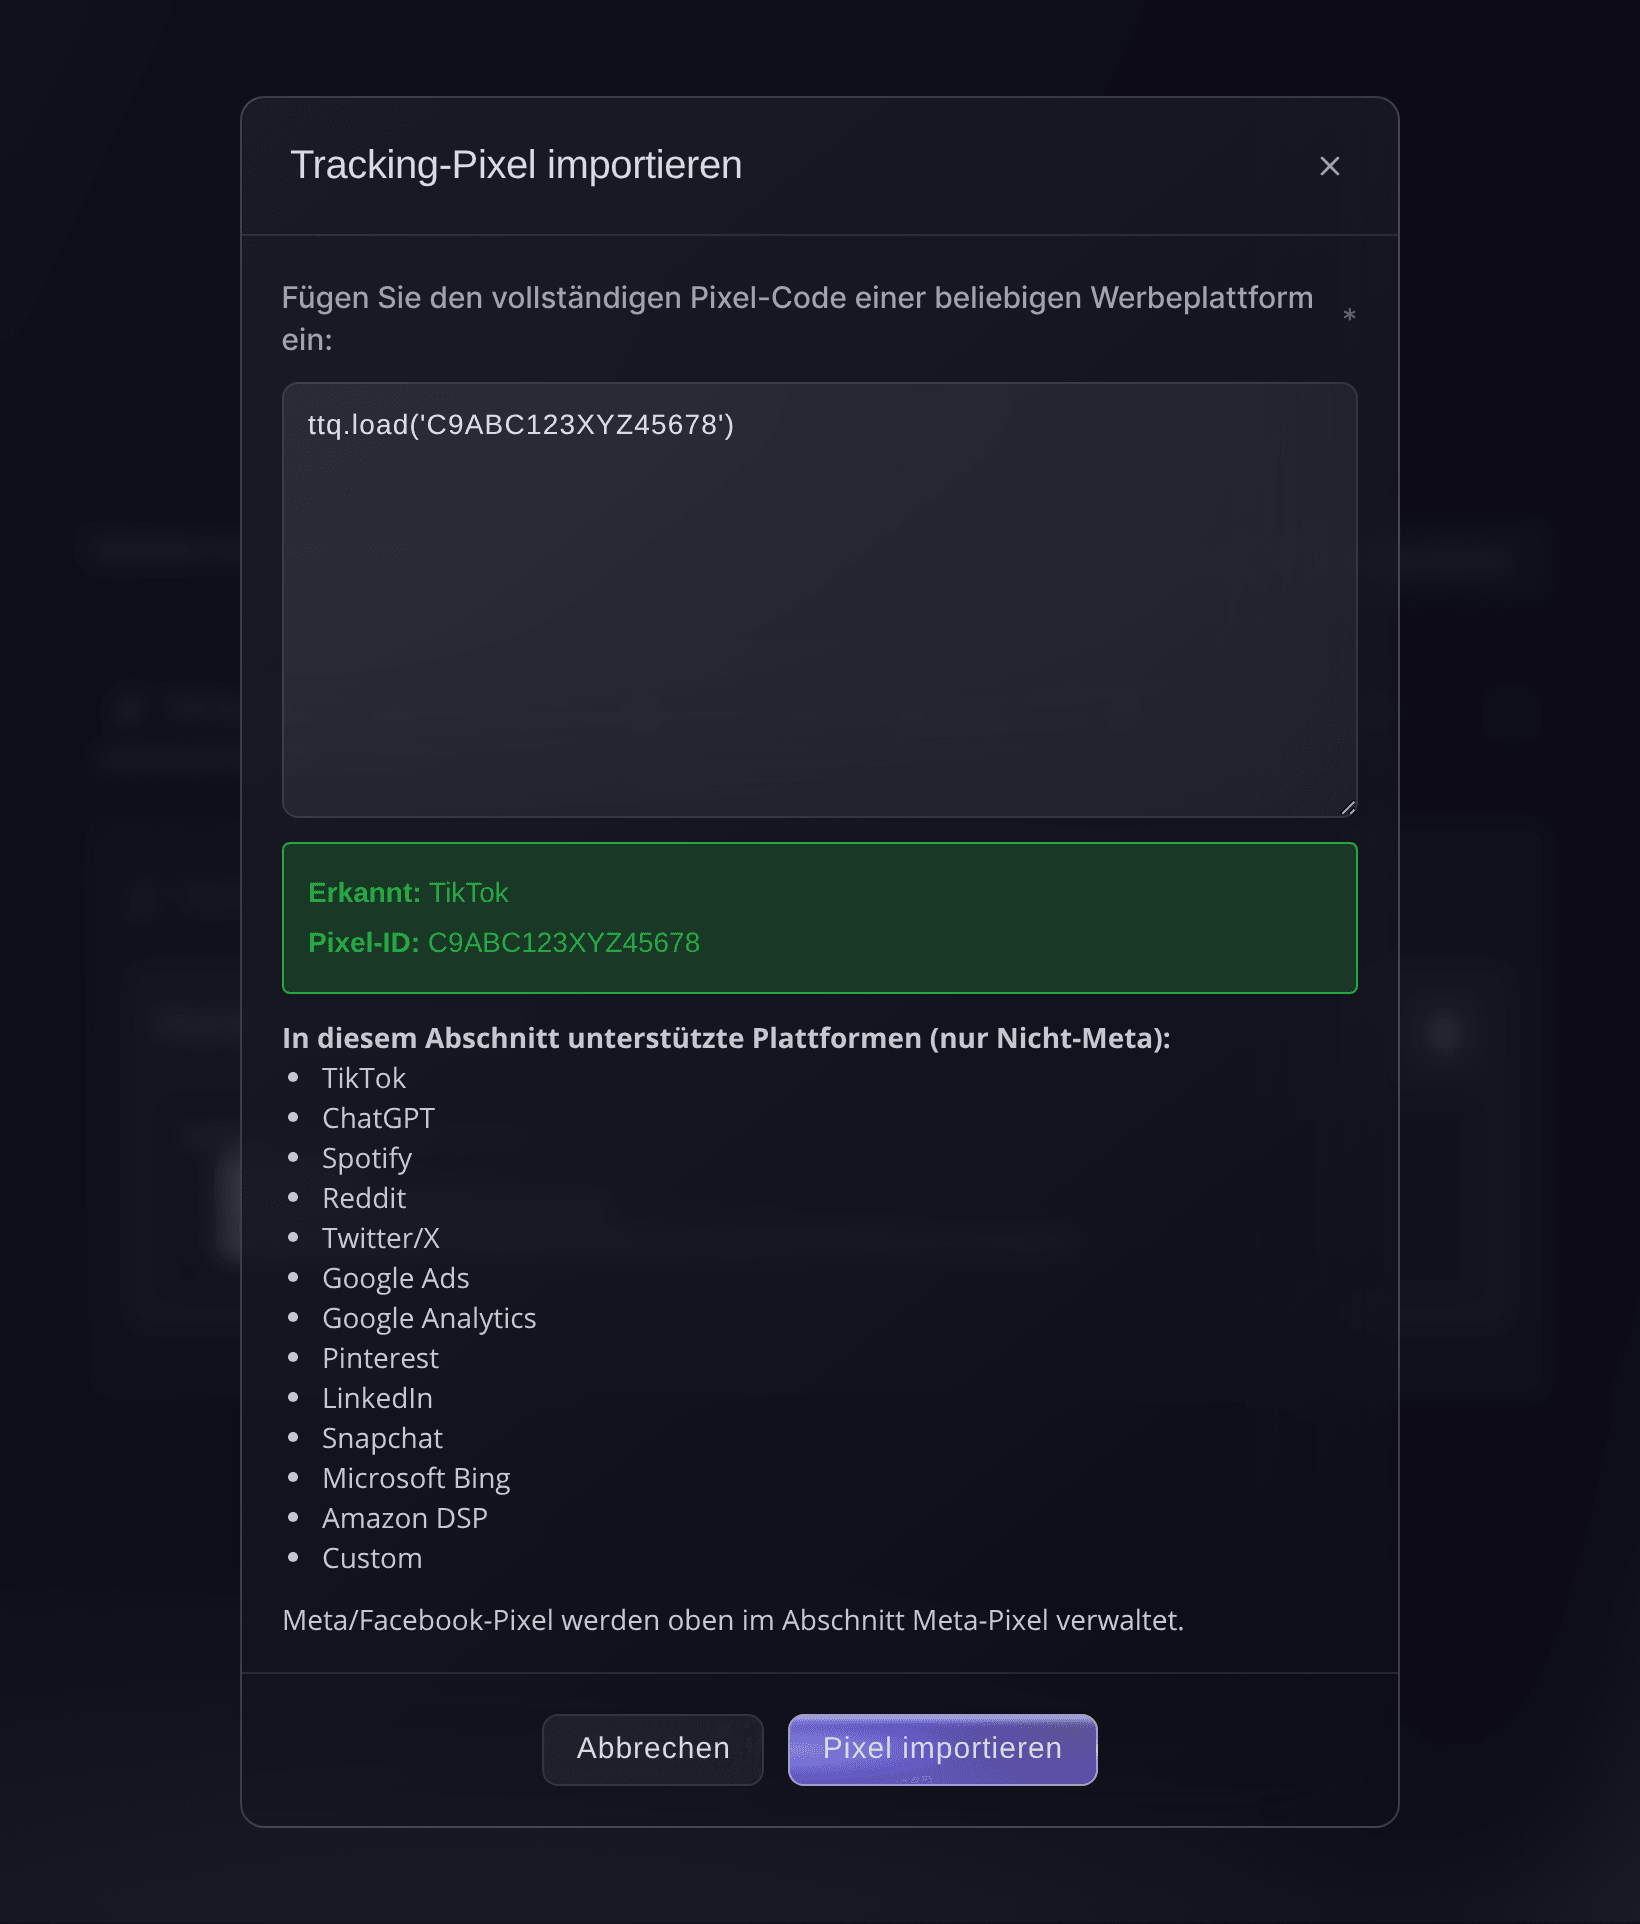Select Twitter/X in the platforms list
The width and height of the screenshot is (1640, 1924).
(x=381, y=1239)
